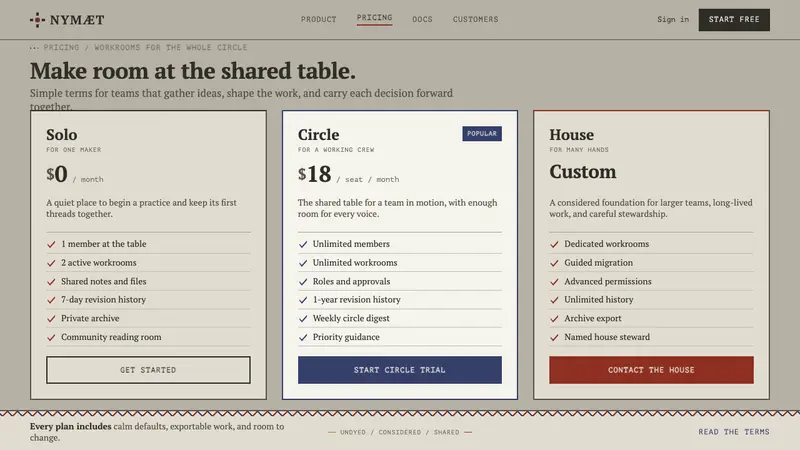The image size is (800, 450).
Task: Open the Customers nav link
Action: (x=475, y=19)
